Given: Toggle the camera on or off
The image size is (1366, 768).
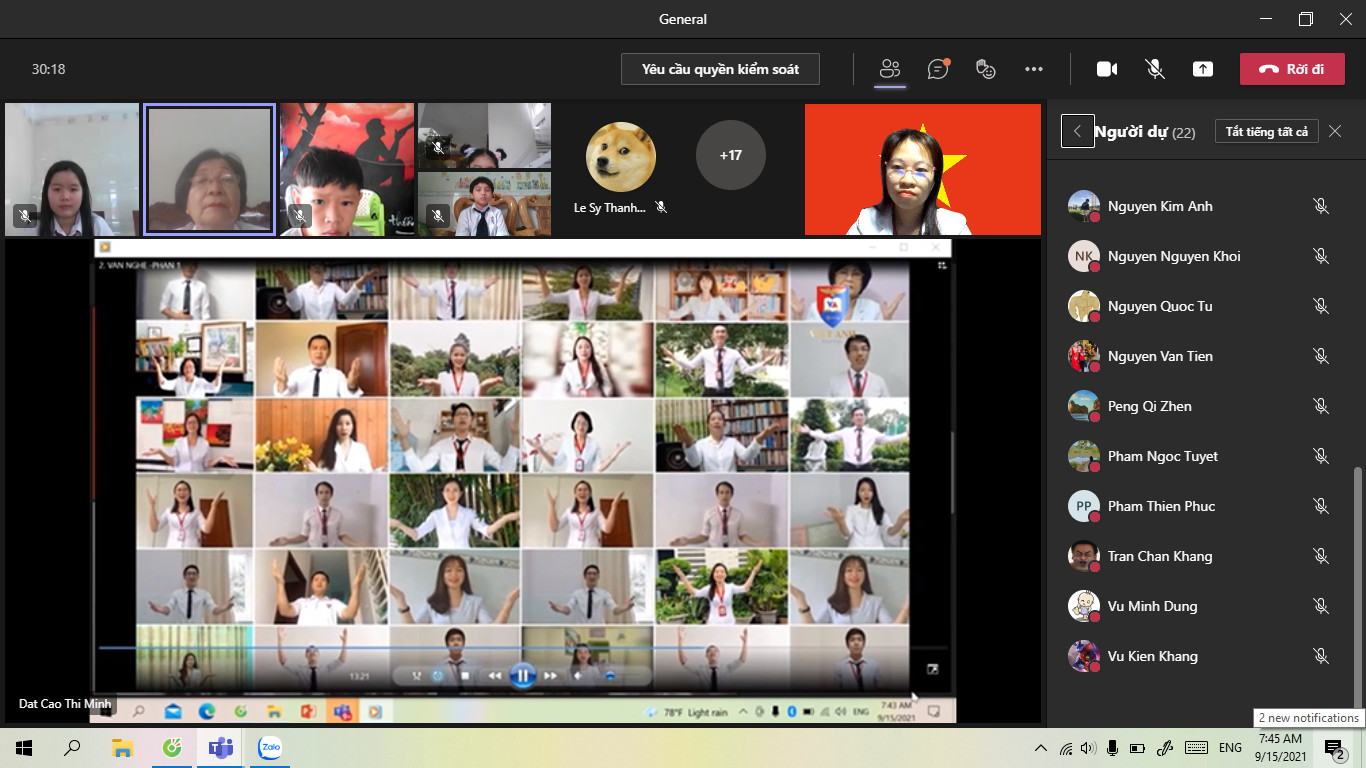Looking at the screenshot, I should (1106, 69).
